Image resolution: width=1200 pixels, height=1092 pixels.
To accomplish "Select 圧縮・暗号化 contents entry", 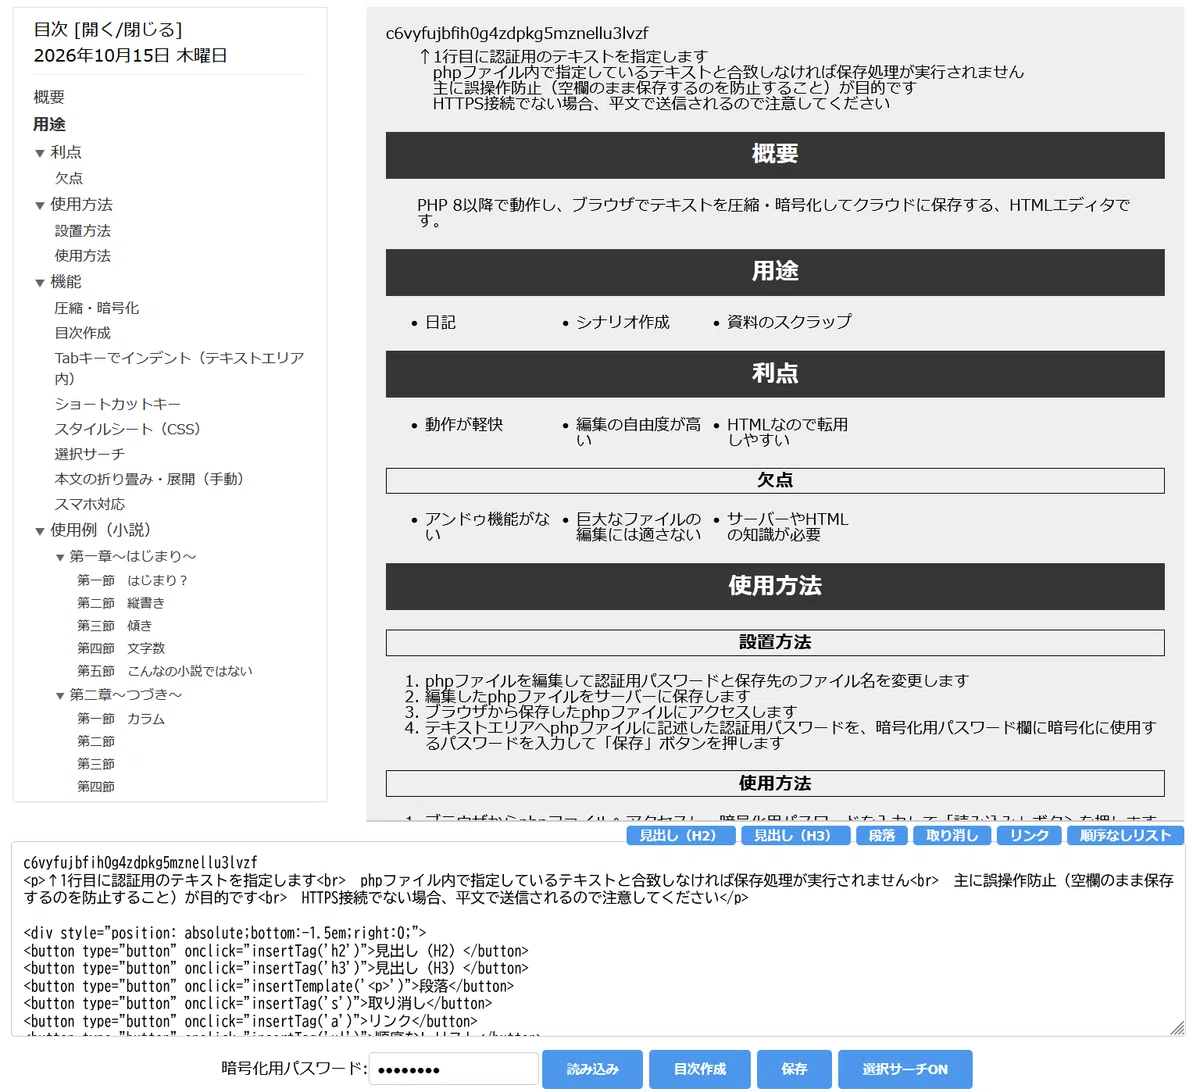I will coord(97,308).
